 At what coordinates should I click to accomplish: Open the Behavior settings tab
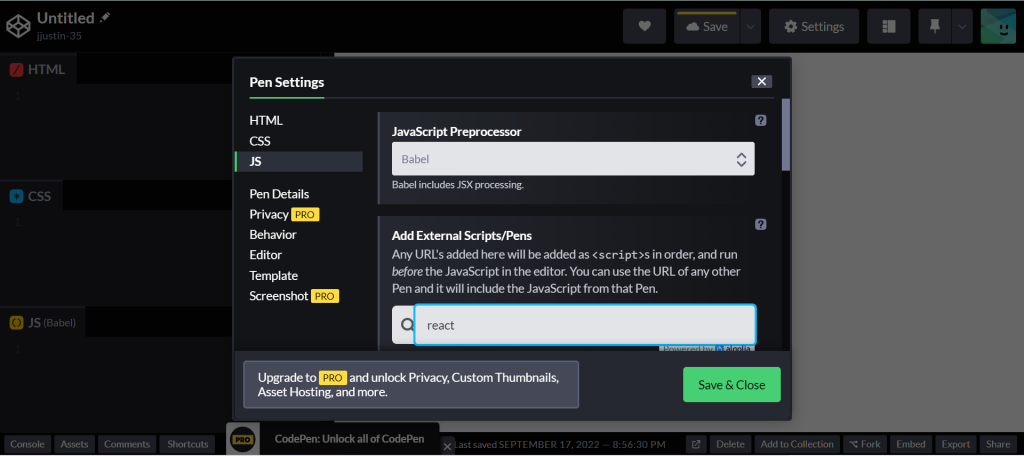273,235
